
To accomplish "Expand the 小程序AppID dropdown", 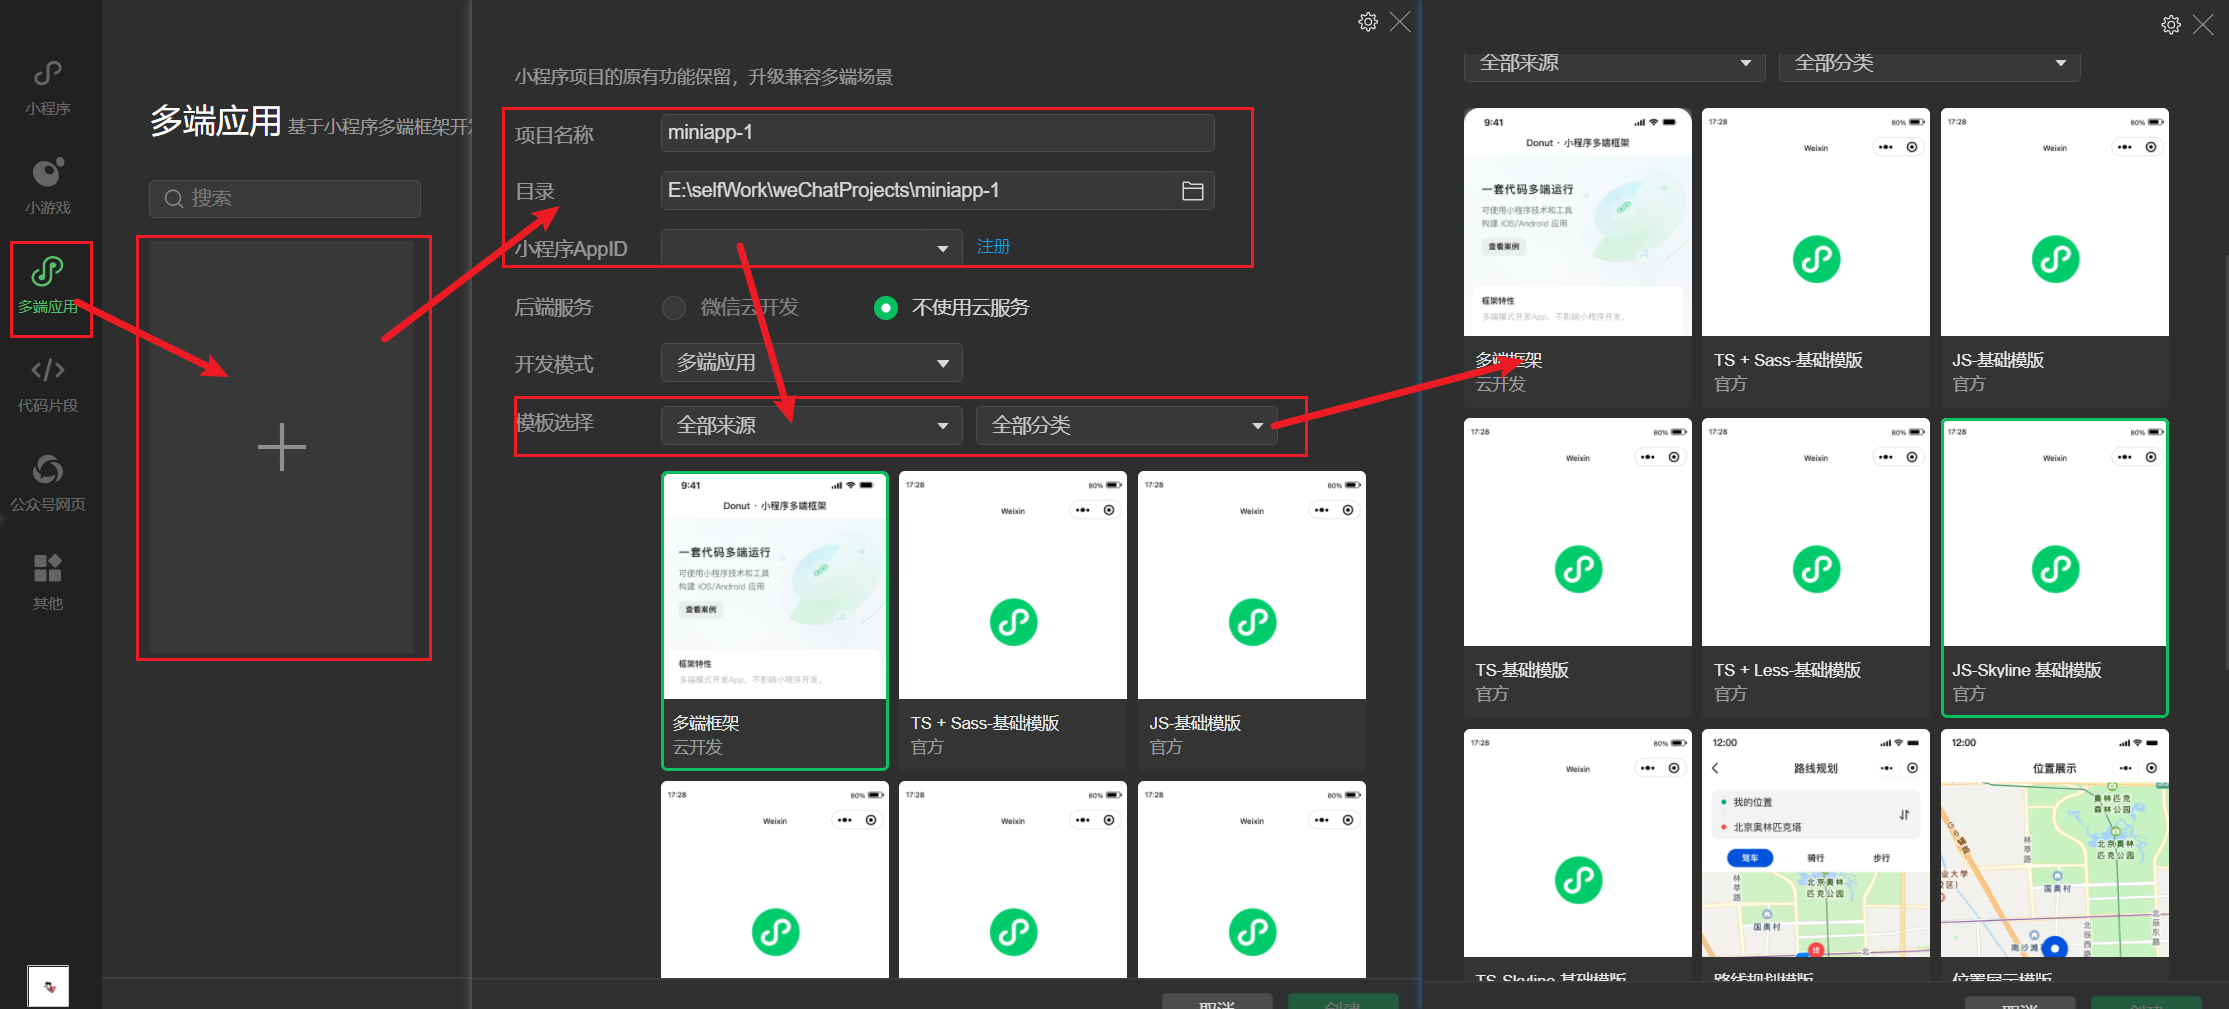I will point(810,247).
